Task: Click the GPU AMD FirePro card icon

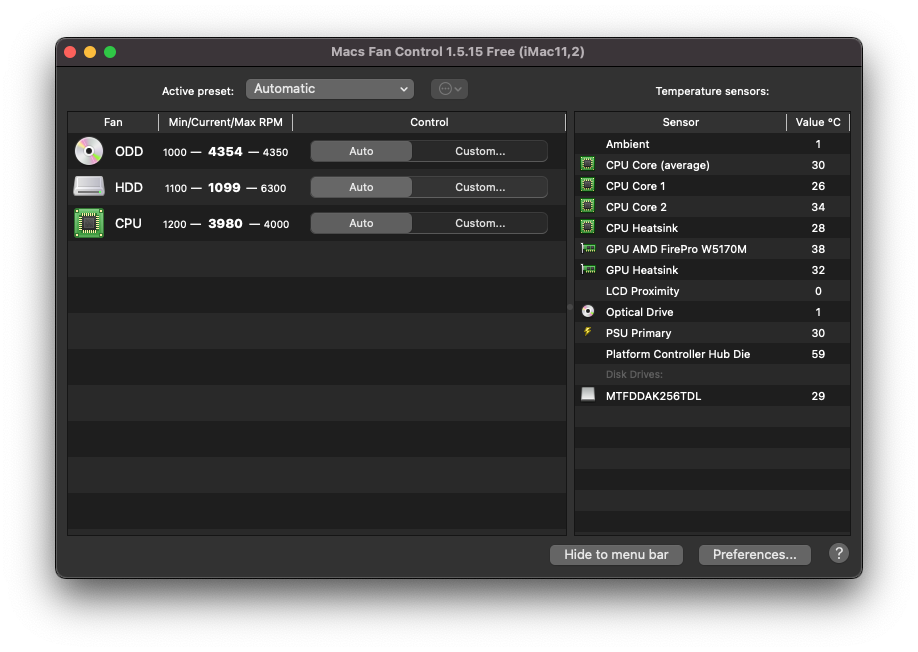Action: (x=588, y=248)
